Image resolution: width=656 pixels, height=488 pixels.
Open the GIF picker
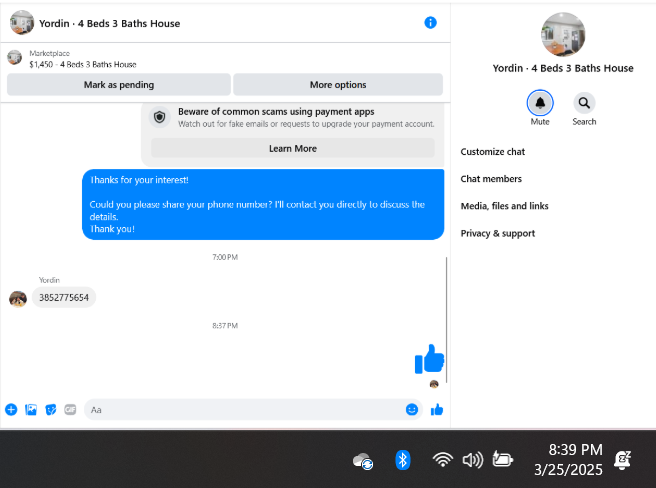(x=70, y=409)
